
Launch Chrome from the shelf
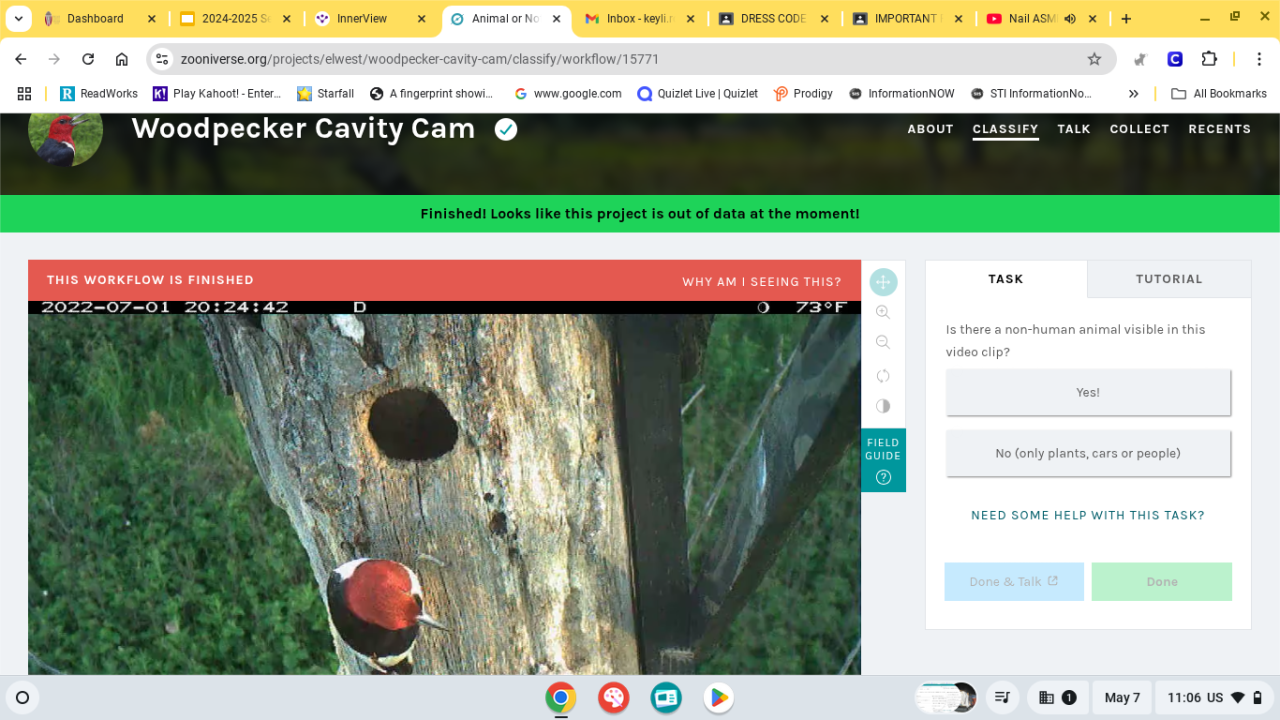pyautogui.click(x=561, y=697)
